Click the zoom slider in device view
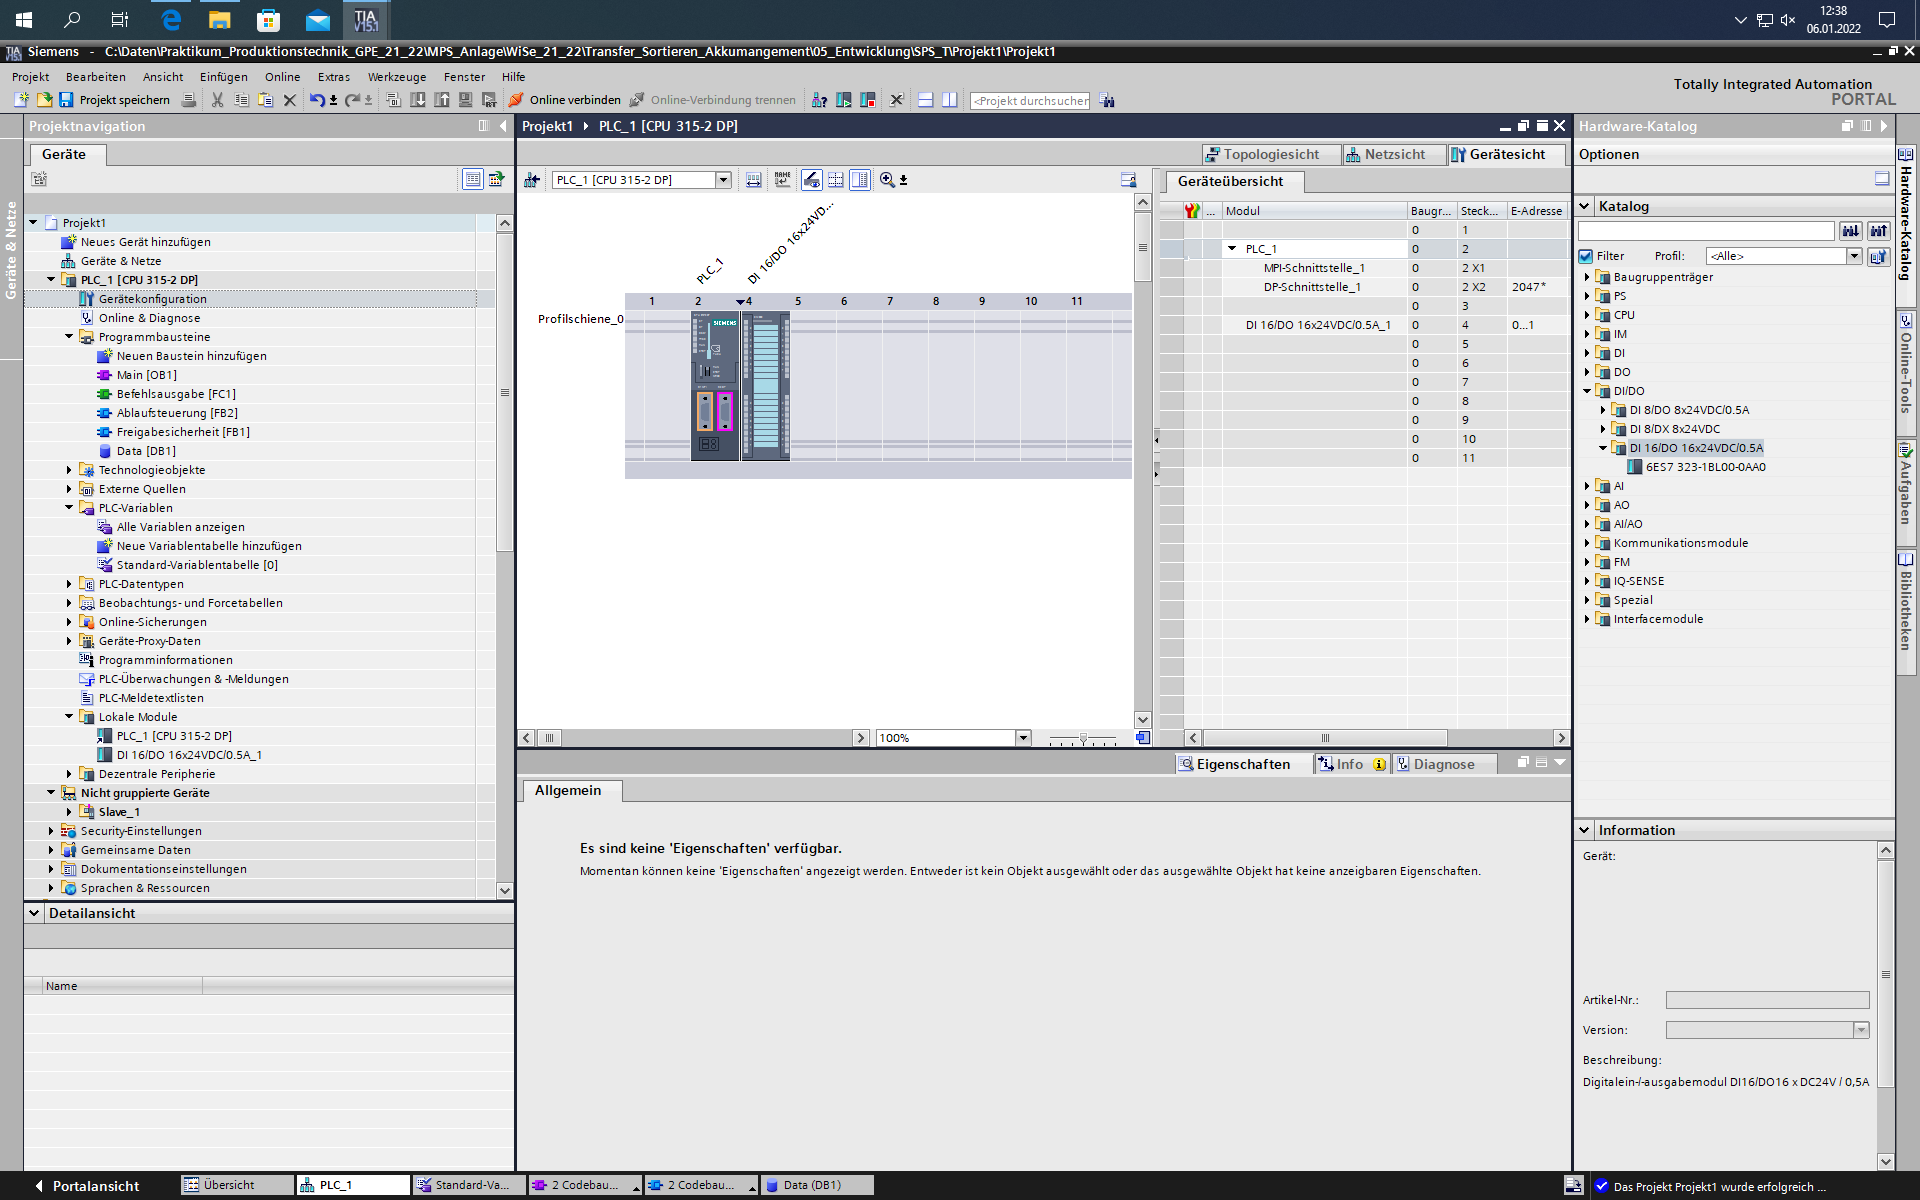The width and height of the screenshot is (1920, 1200). [x=1083, y=738]
